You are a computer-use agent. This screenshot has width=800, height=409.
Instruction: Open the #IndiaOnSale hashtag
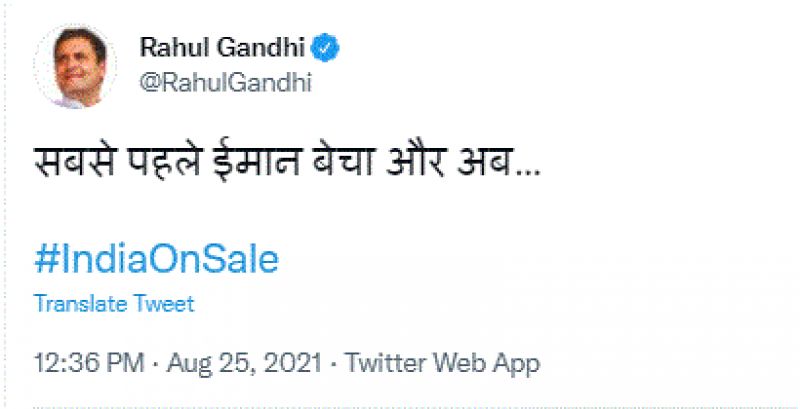point(156,259)
